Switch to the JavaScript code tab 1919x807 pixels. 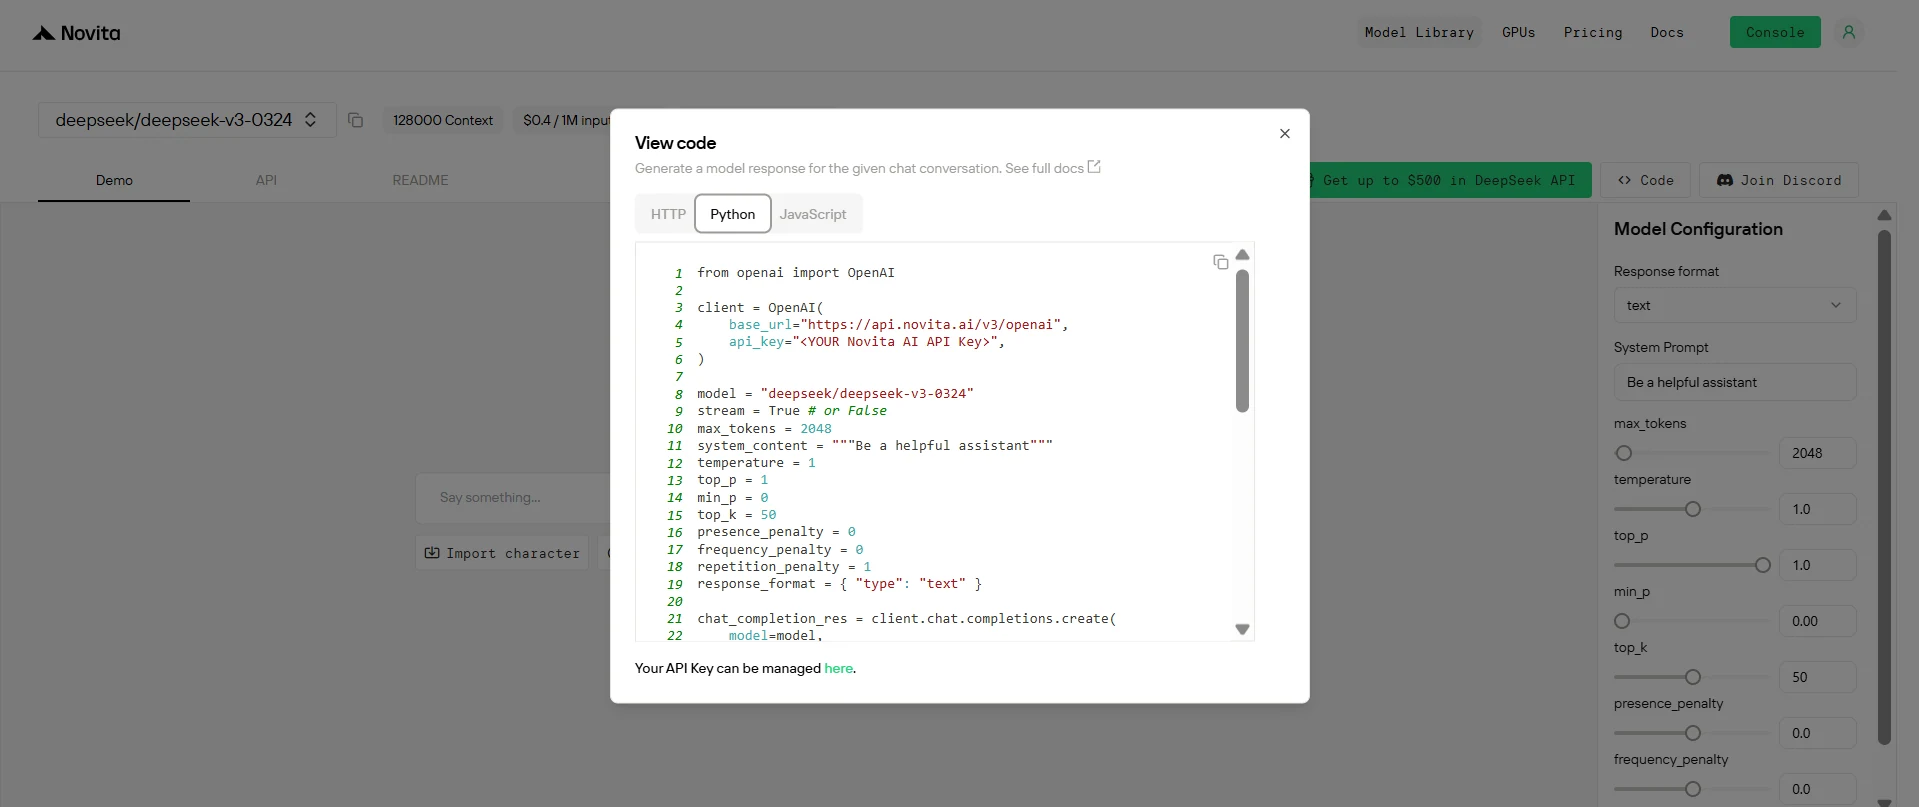tap(813, 214)
